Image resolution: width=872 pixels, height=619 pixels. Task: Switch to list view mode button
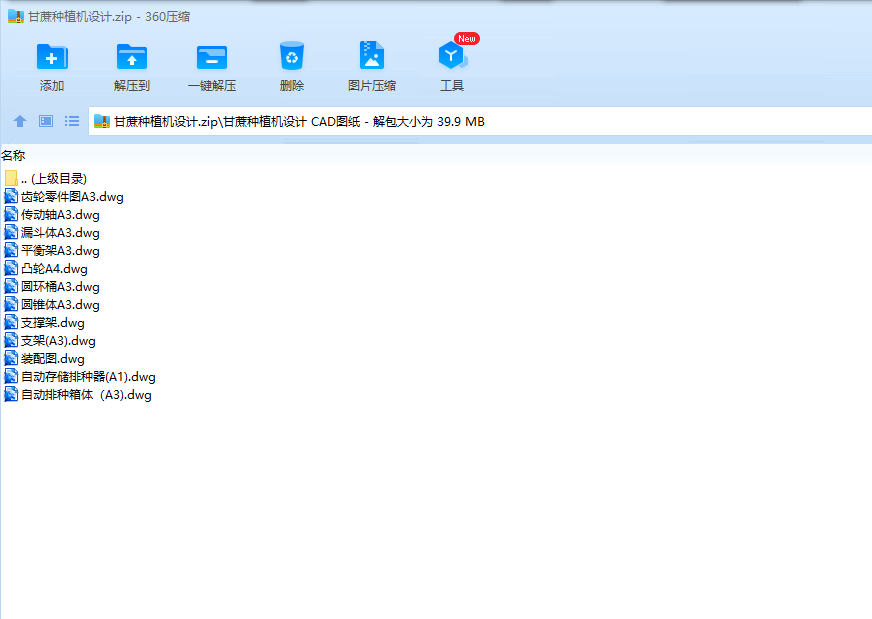point(72,121)
